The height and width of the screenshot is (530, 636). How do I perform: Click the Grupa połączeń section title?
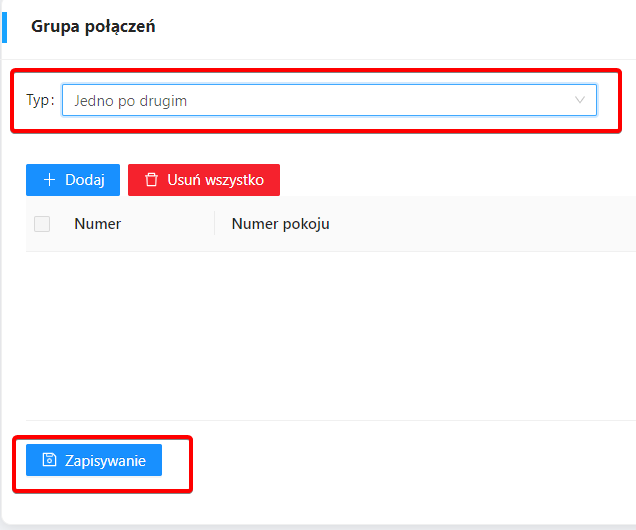93,27
